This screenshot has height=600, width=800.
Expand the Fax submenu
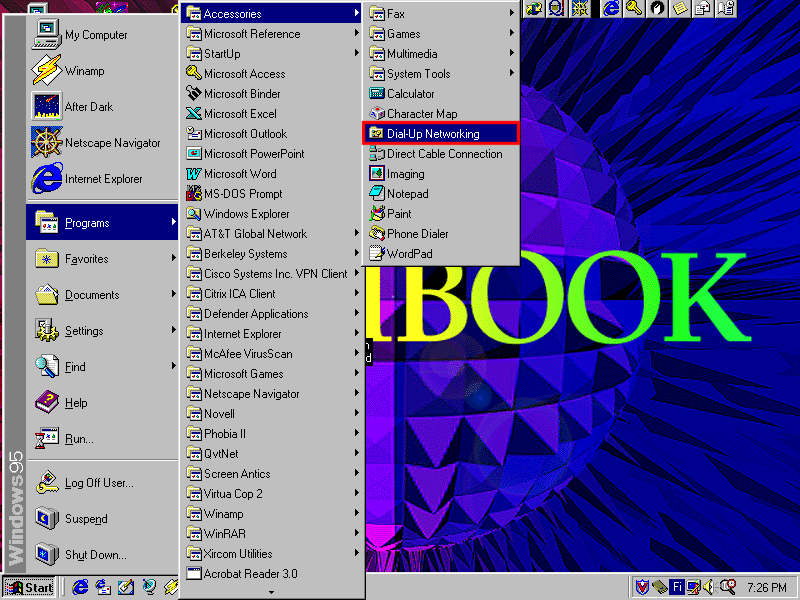pyautogui.click(x=441, y=14)
